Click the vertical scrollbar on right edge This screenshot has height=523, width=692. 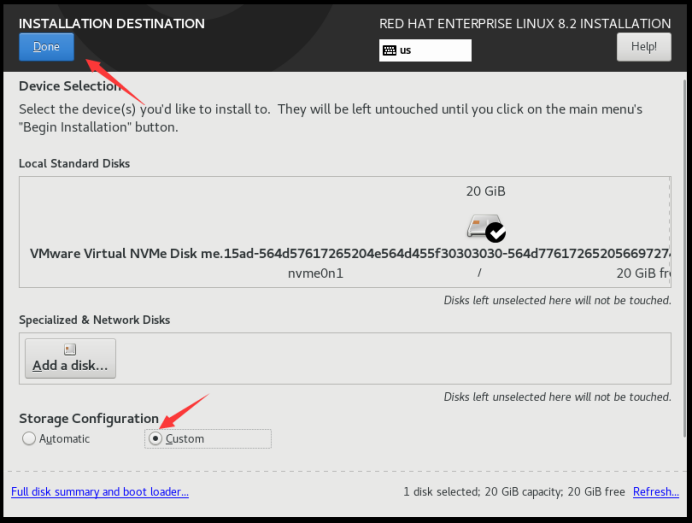pos(684,256)
